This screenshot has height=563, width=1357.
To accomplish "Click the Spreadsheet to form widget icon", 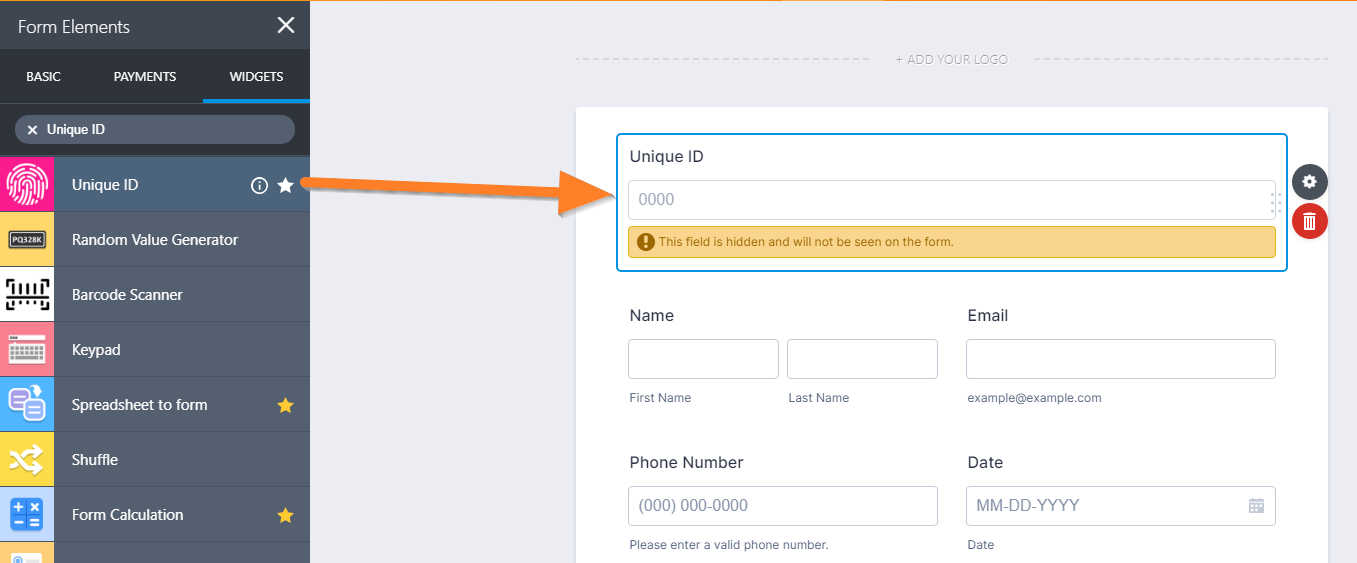I will pyautogui.click(x=27, y=405).
